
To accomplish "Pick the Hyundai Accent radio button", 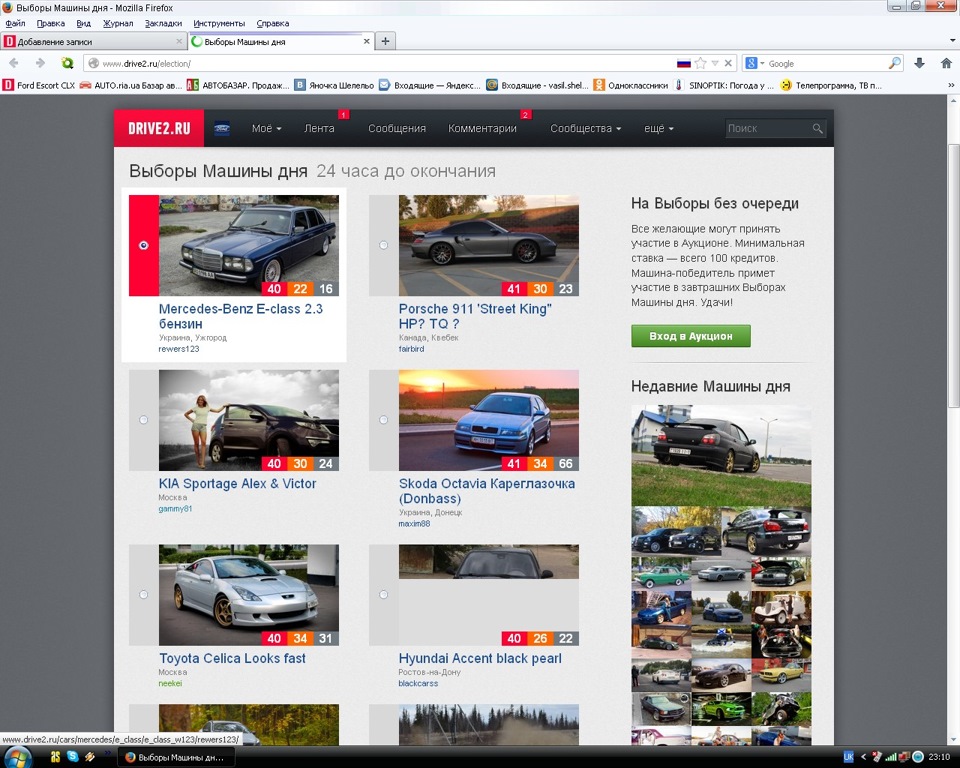I will click(383, 595).
